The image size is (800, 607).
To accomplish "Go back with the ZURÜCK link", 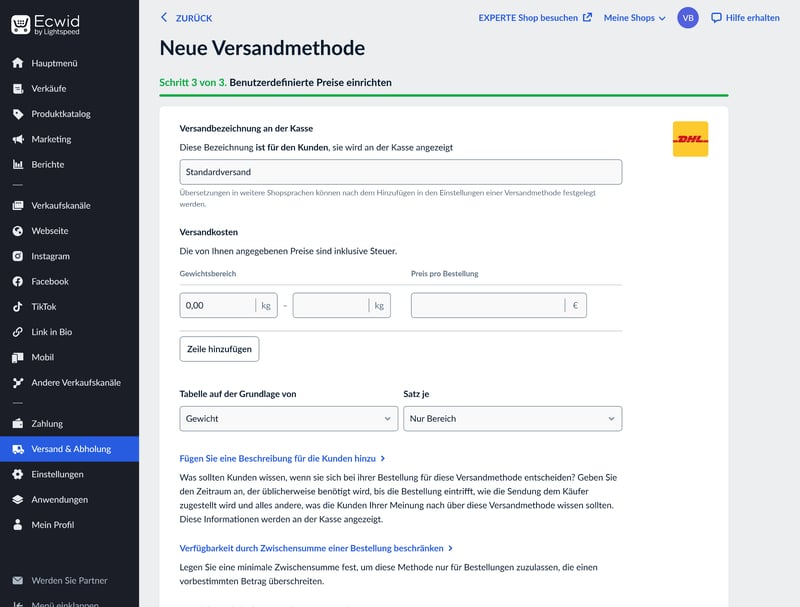I will [x=194, y=18].
